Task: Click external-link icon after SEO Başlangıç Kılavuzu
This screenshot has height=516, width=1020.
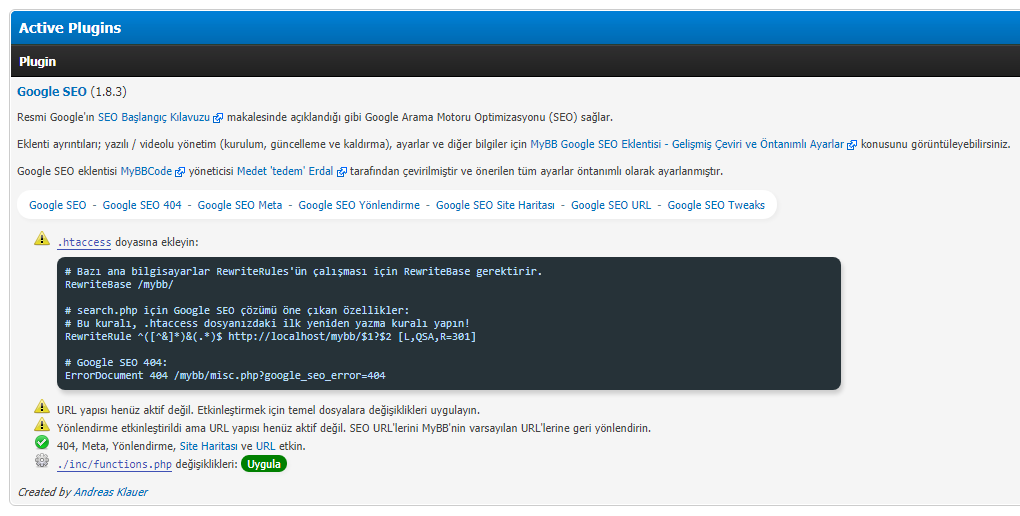Action: 219,118
